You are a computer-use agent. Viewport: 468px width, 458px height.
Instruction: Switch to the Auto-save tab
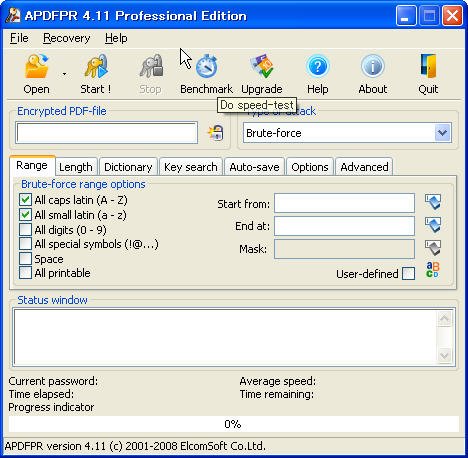point(254,167)
